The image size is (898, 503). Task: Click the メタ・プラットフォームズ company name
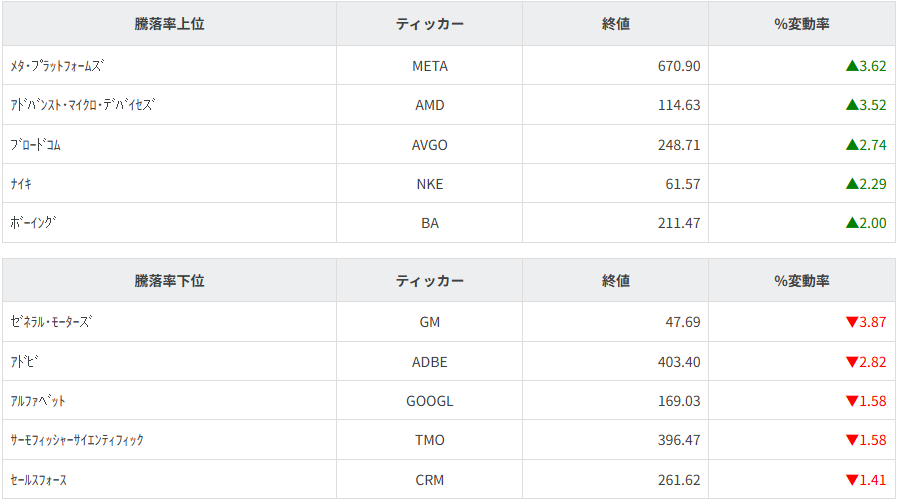tap(57, 66)
